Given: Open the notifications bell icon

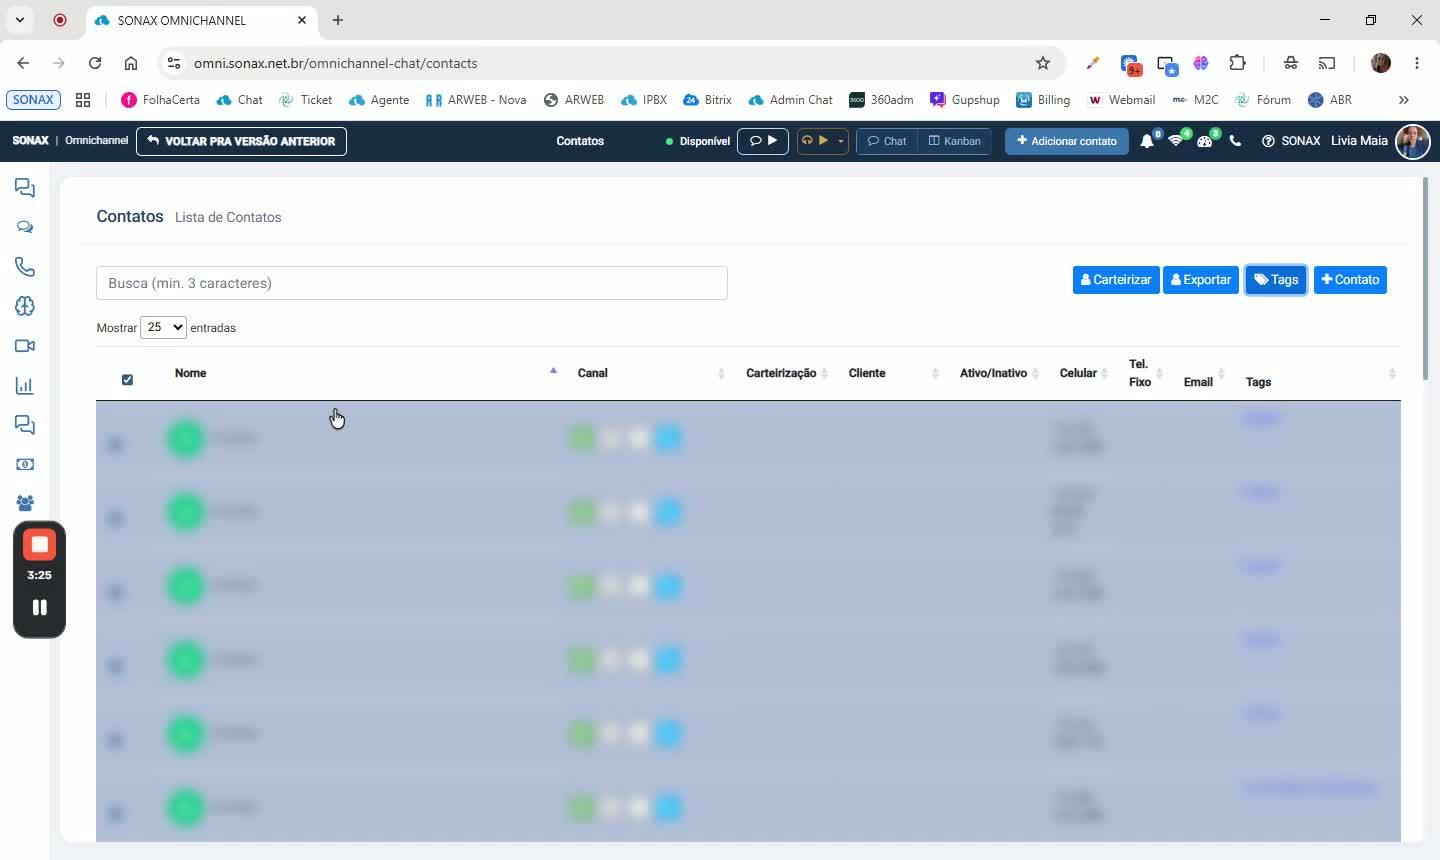Looking at the screenshot, I should (x=1147, y=141).
